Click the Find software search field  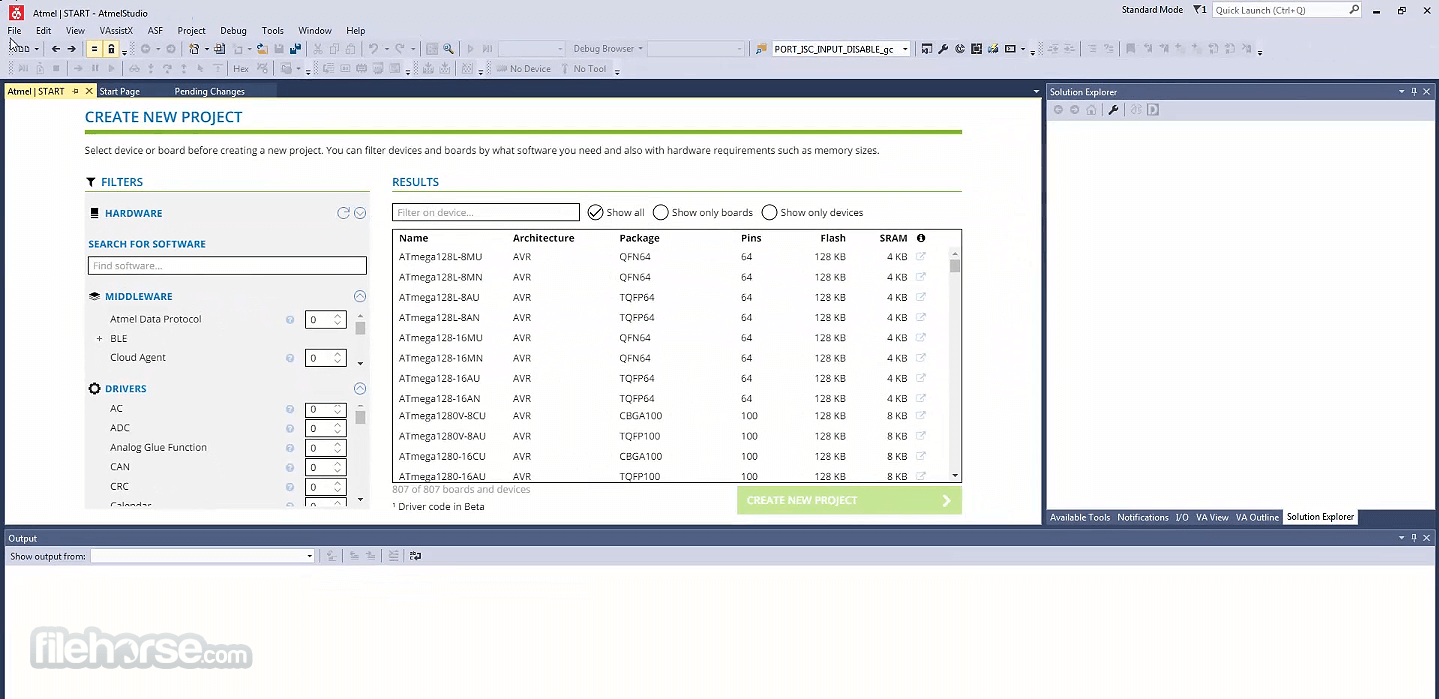tap(227, 266)
